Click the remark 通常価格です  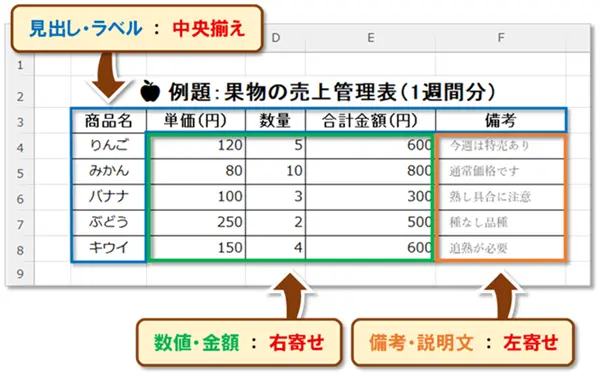tap(484, 171)
